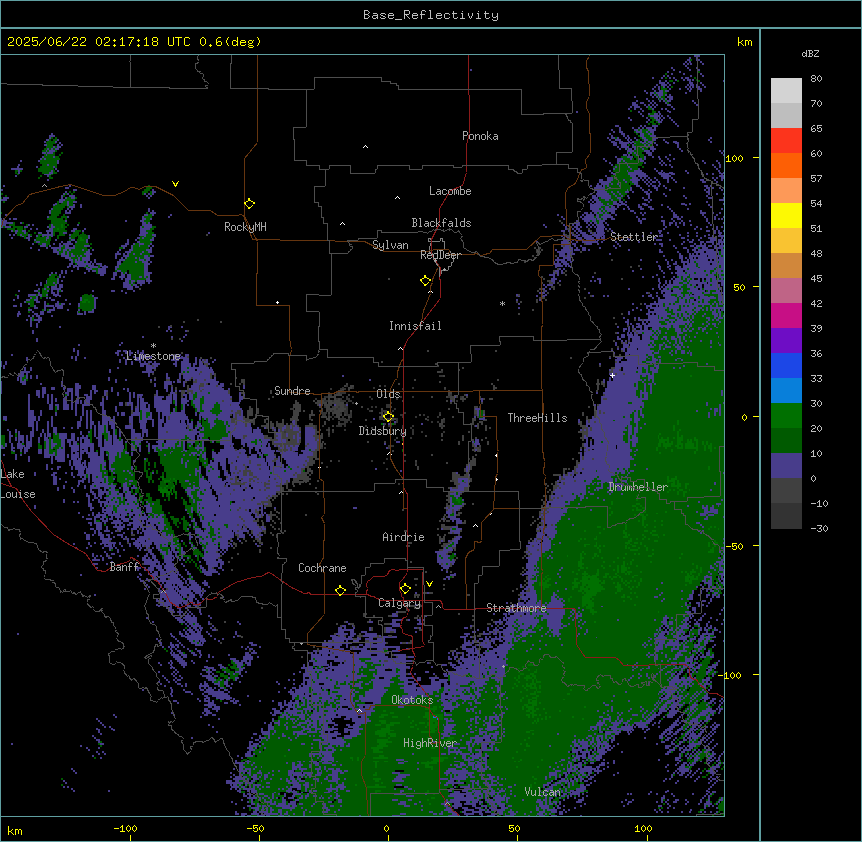
Task: Select the Sundre label
Action: pyautogui.click(x=292, y=391)
